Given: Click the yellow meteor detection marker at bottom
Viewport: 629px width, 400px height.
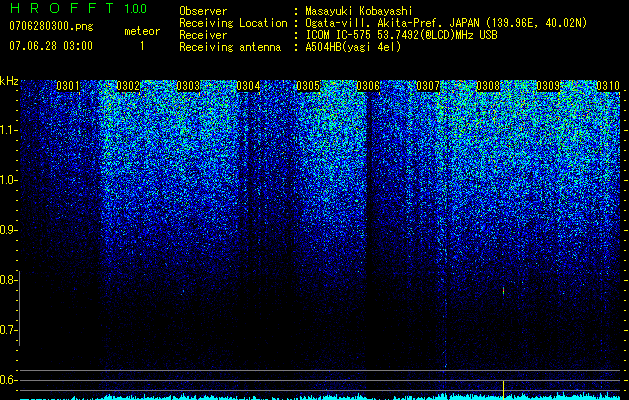Looking at the screenshot, I should point(503,388).
